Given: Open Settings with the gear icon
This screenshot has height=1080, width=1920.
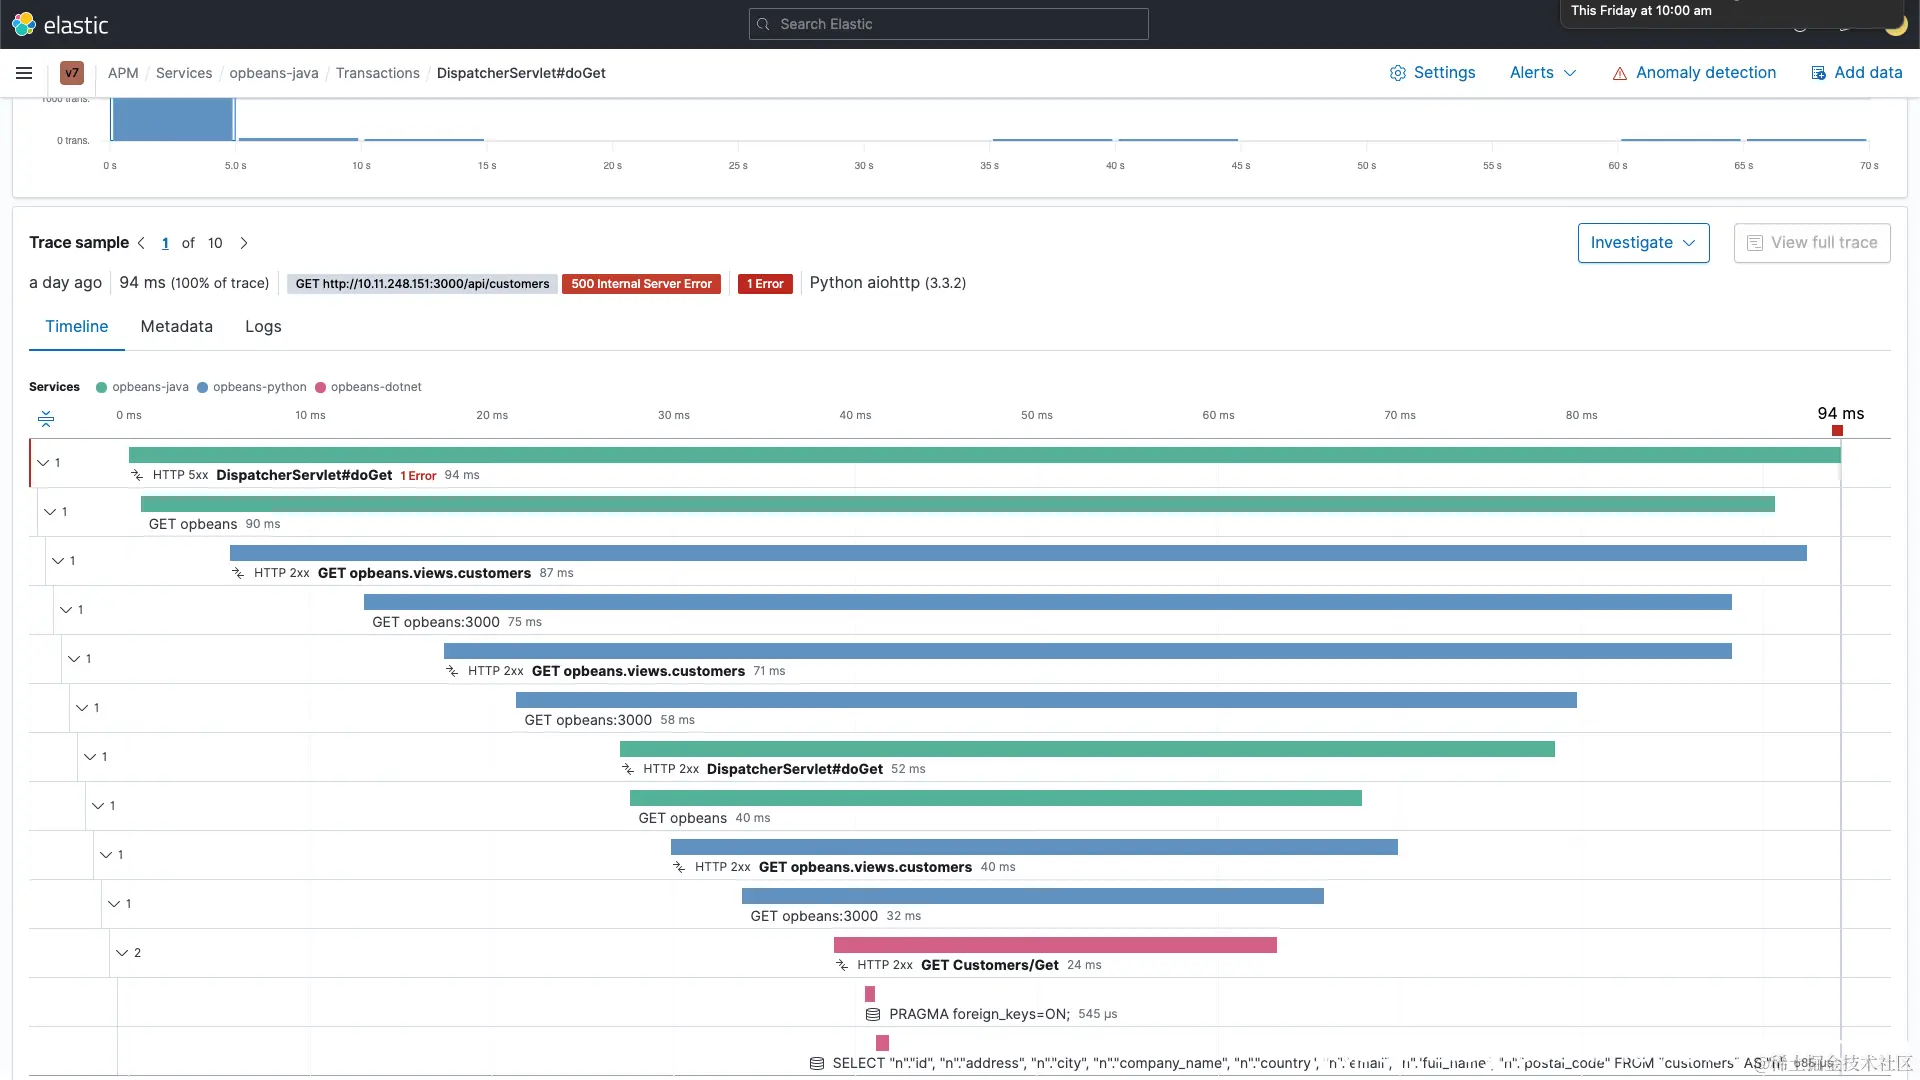Looking at the screenshot, I should 1397,73.
